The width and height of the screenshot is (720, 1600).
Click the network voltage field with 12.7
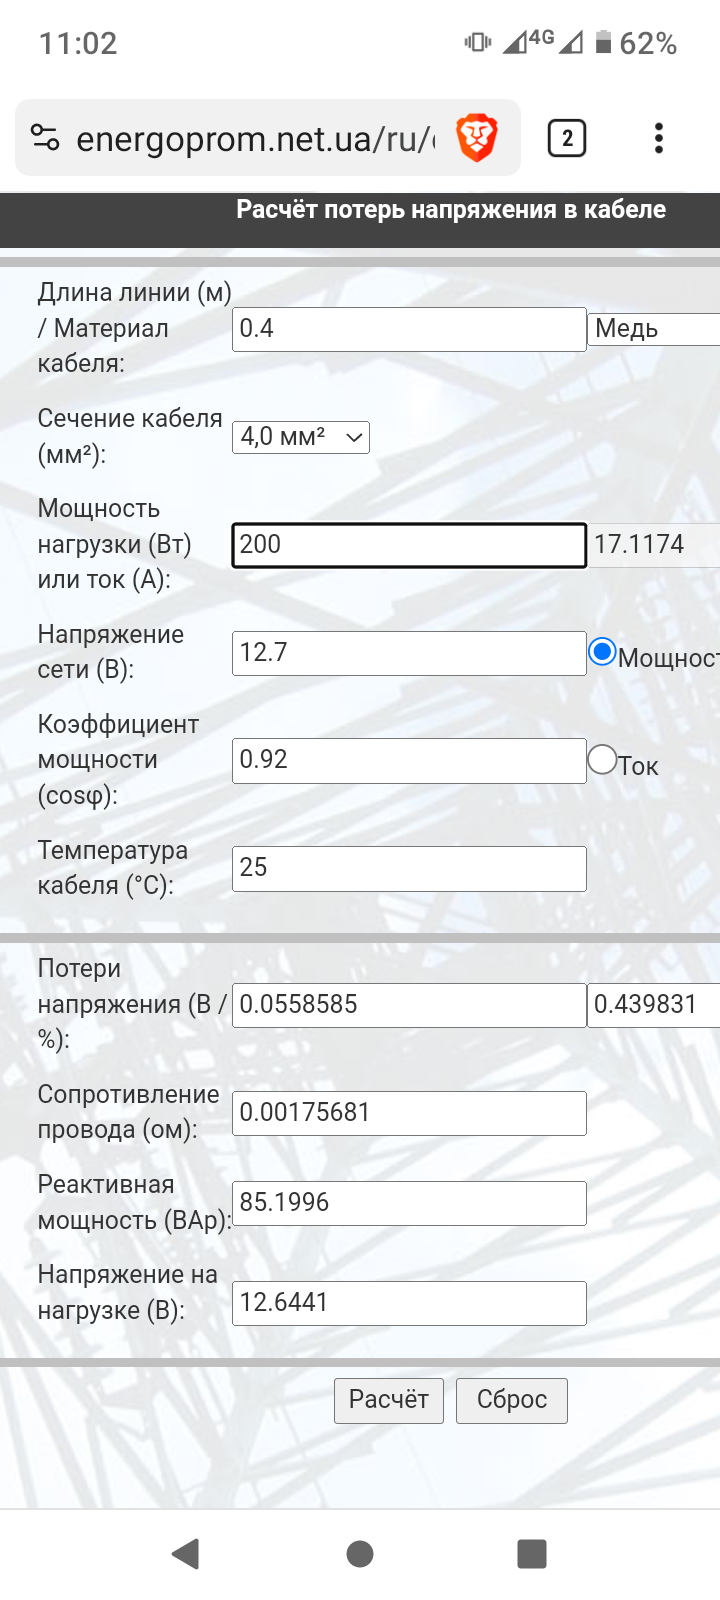coord(409,653)
